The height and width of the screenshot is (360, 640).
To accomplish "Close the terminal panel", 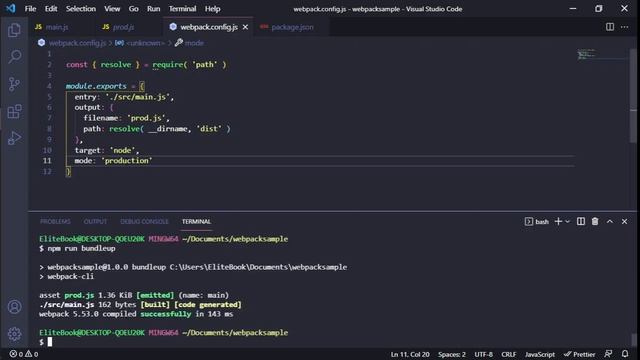I will (624, 221).
